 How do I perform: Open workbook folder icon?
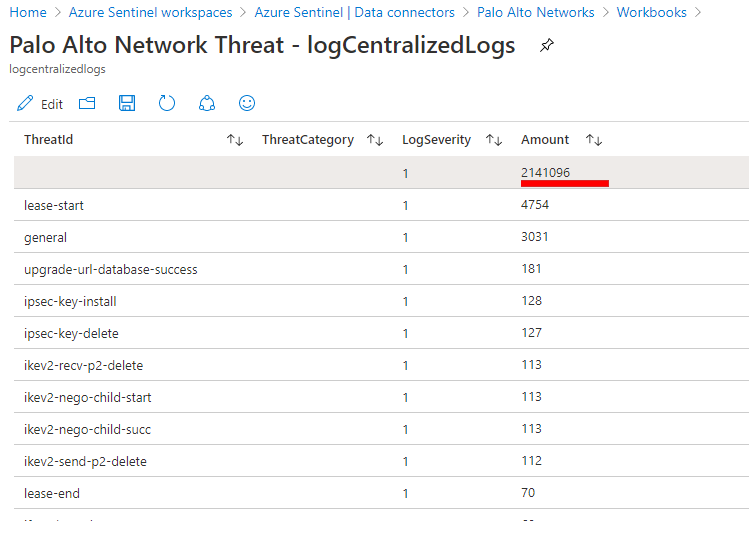87,103
